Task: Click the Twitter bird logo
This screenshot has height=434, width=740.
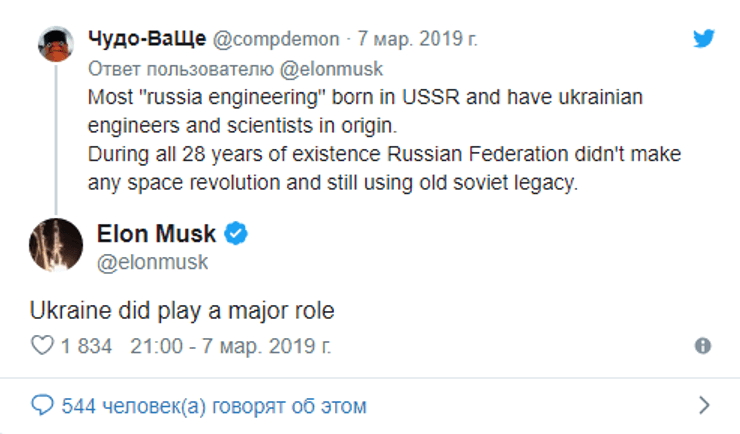Action: click(x=704, y=39)
